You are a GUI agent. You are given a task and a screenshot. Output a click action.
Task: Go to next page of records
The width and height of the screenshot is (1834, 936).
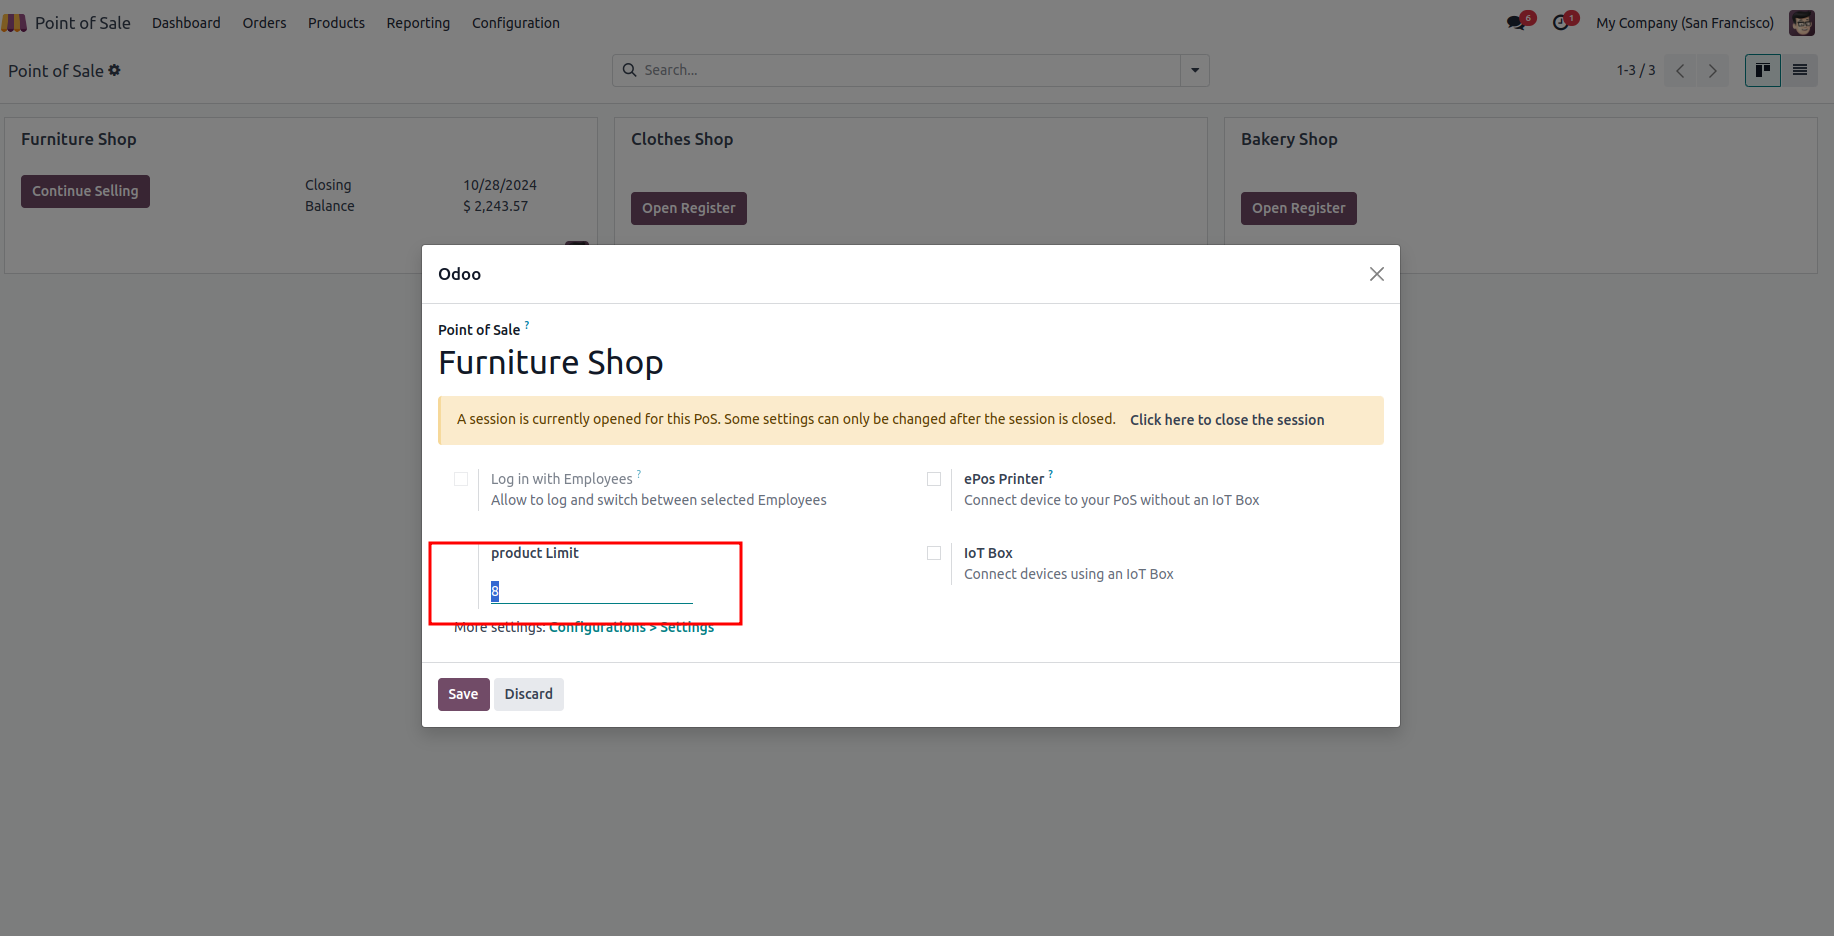point(1712,70)
